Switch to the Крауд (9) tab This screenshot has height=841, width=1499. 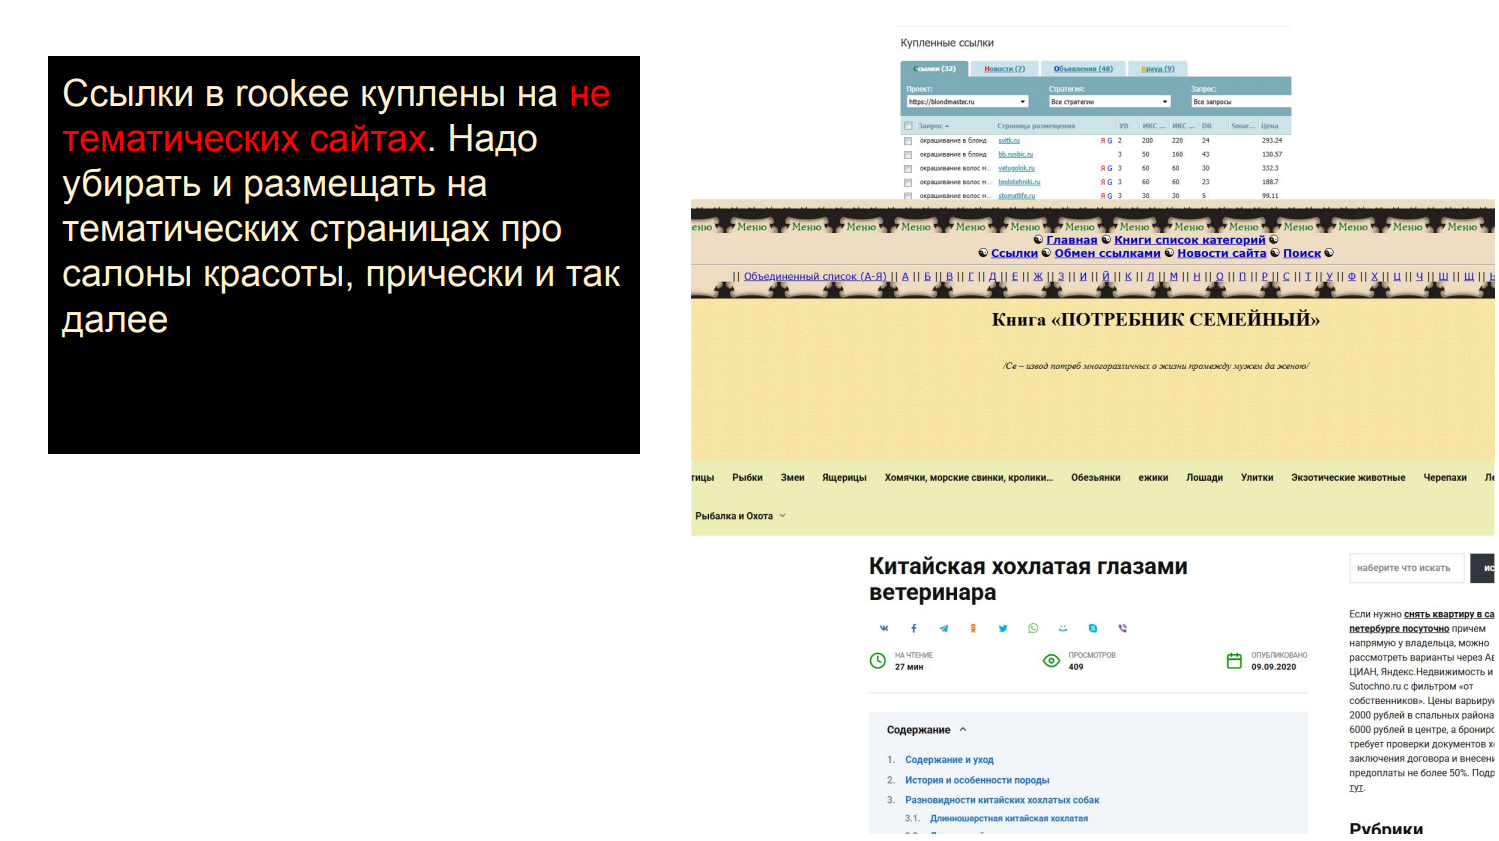(x=1158, y=69)
